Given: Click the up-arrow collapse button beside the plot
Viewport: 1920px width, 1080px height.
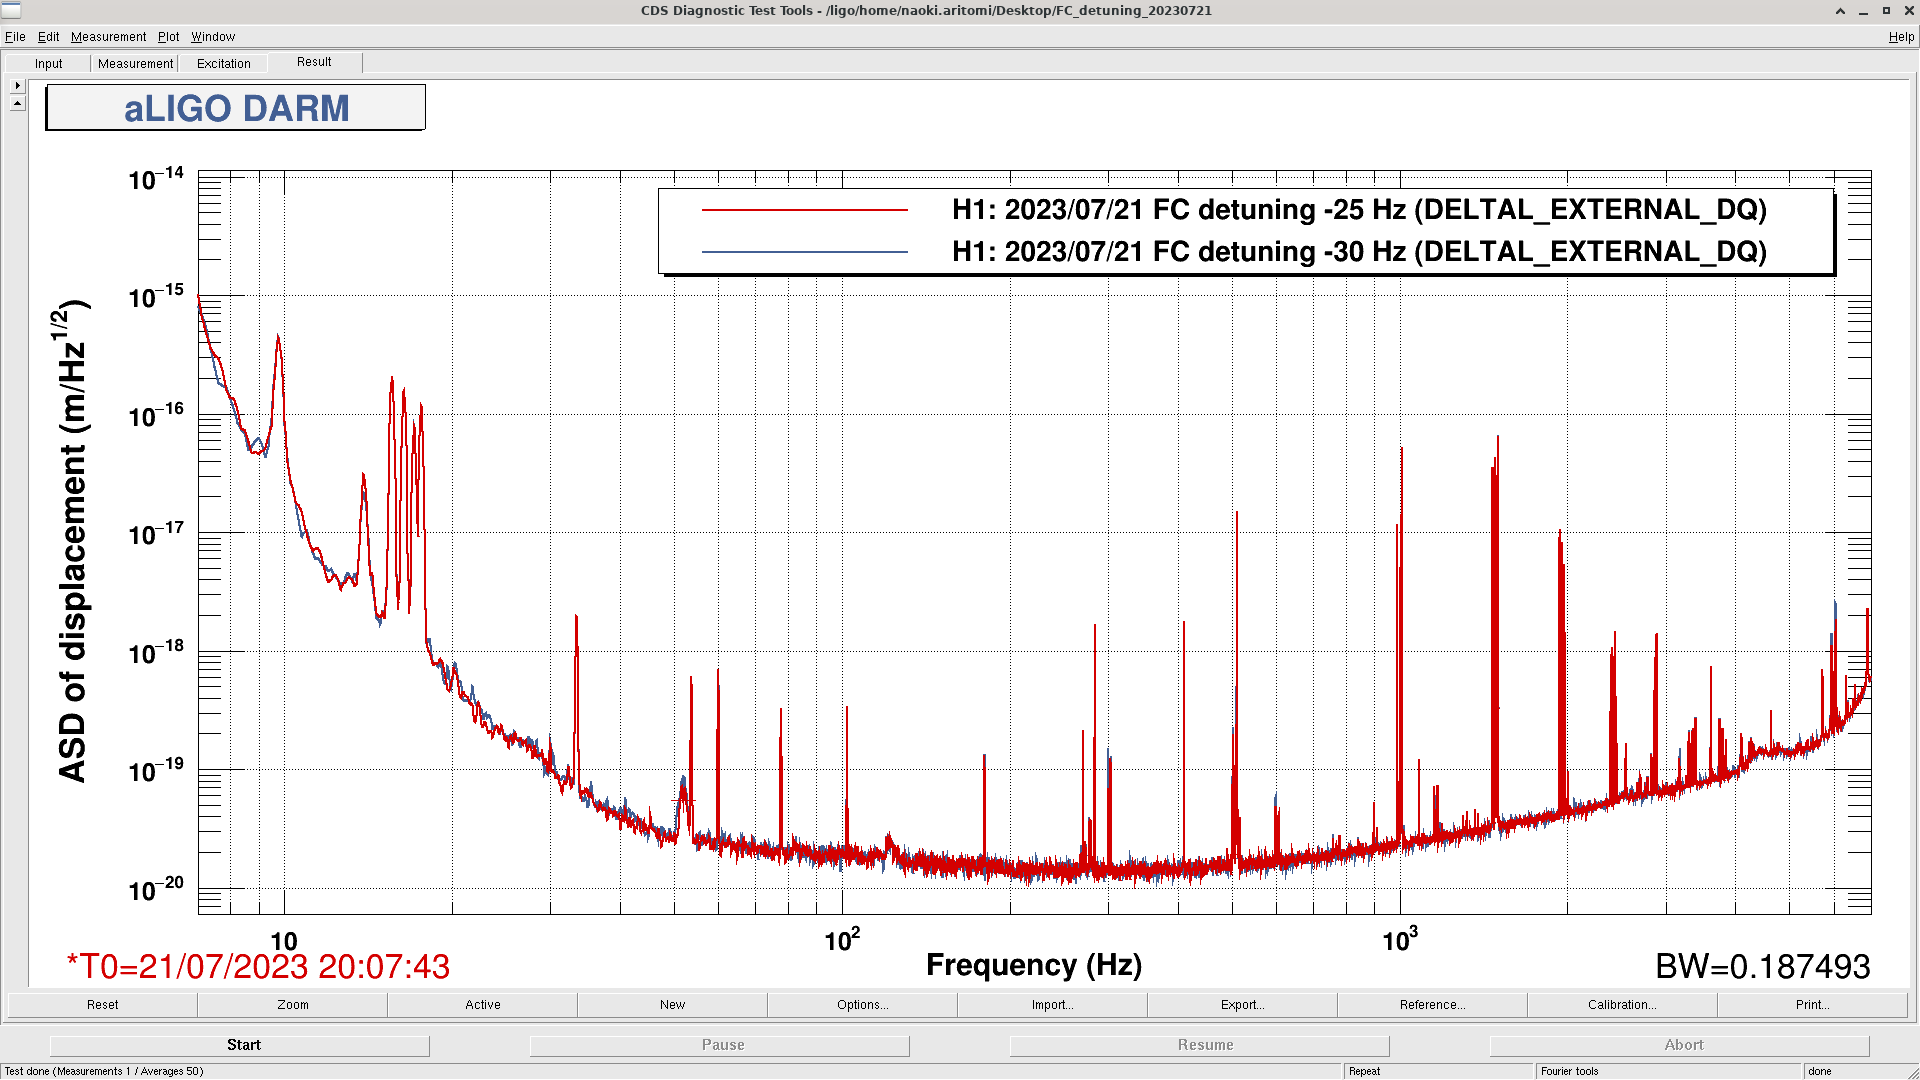Looking at the screenshot, I should [17, 103].
